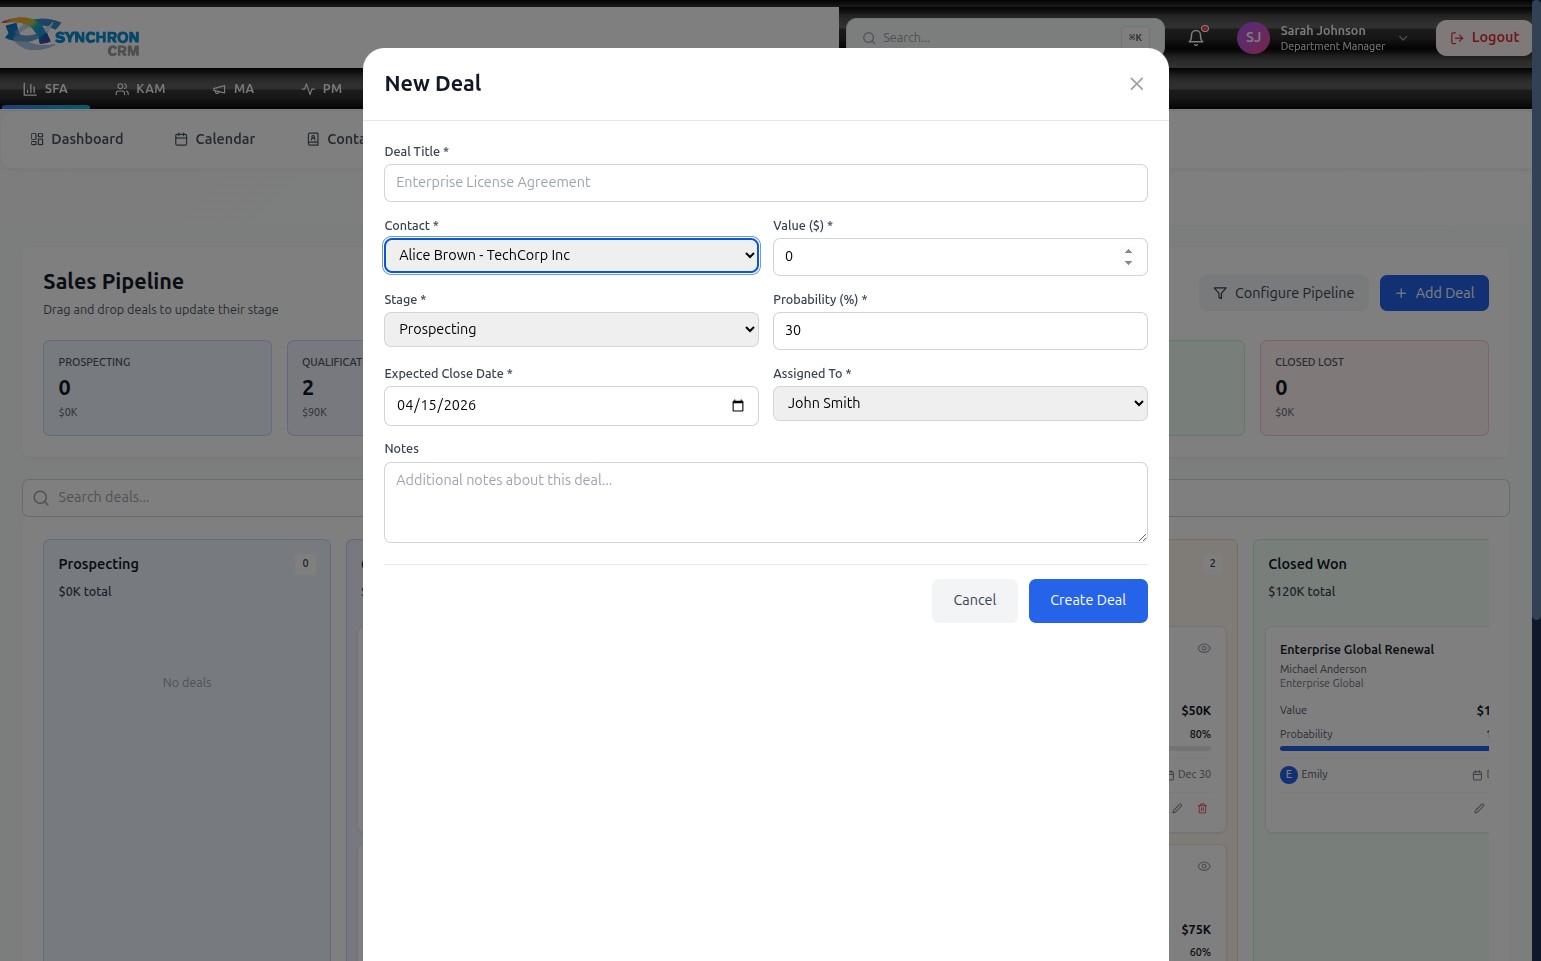Click the Cancel button
This screenshot has height=961, width=1541.
(x=974, y=601)
